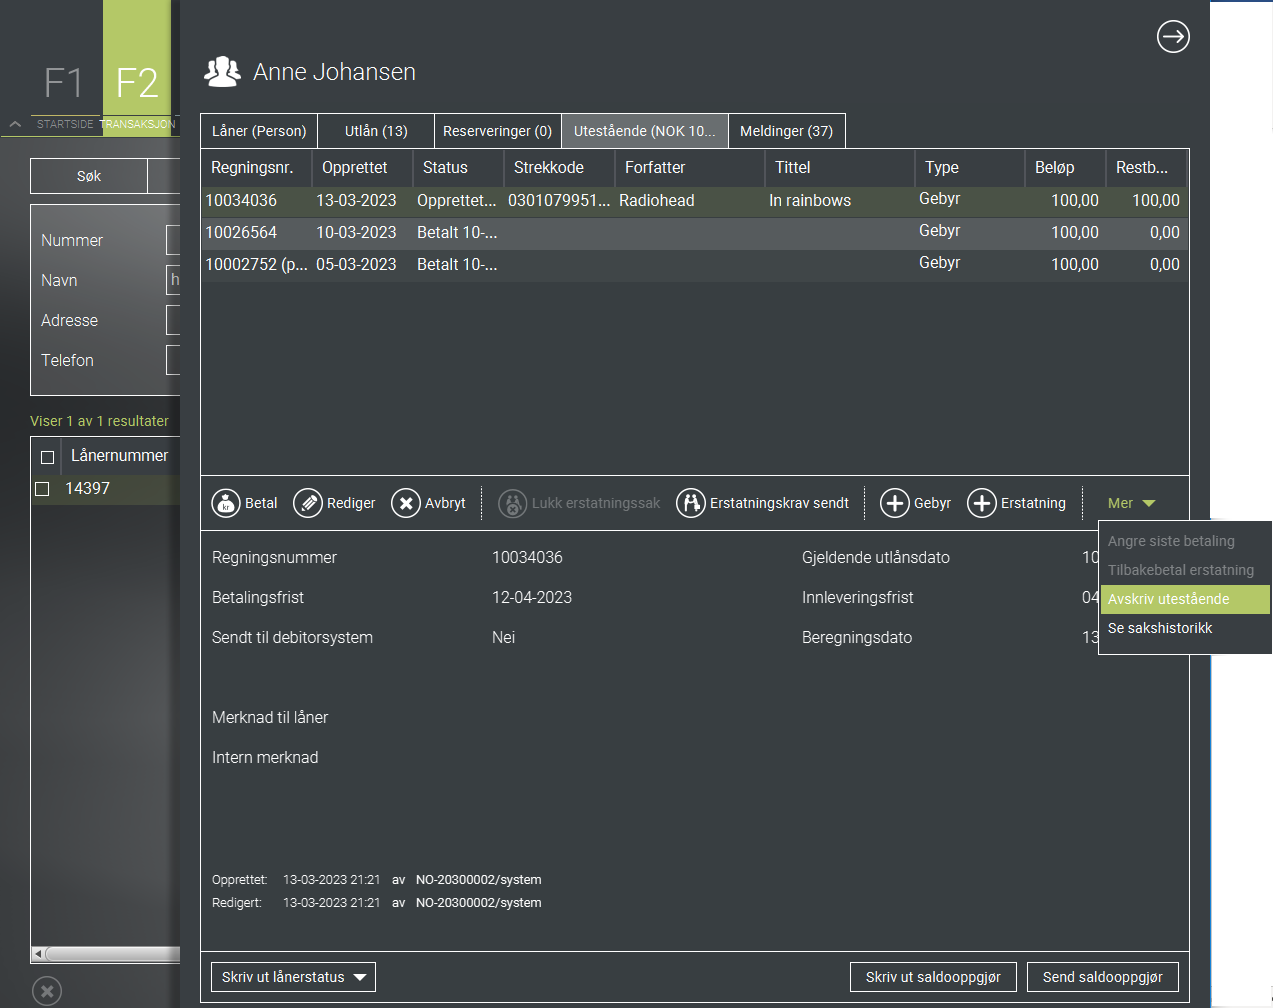Click Angre siste betaling menu entry

click(x=1185, y=541)
